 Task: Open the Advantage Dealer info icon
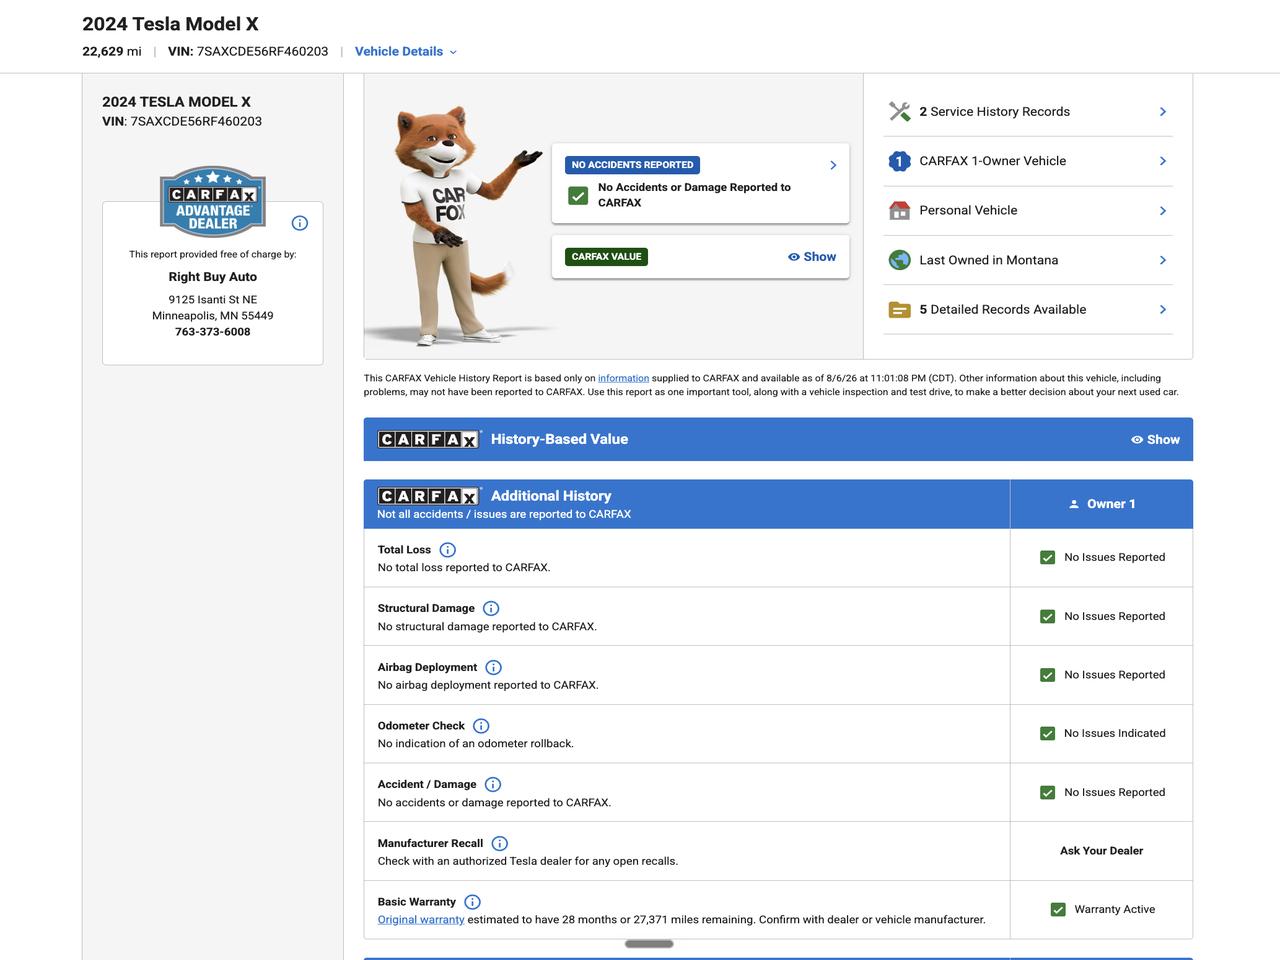pos(300,223)
